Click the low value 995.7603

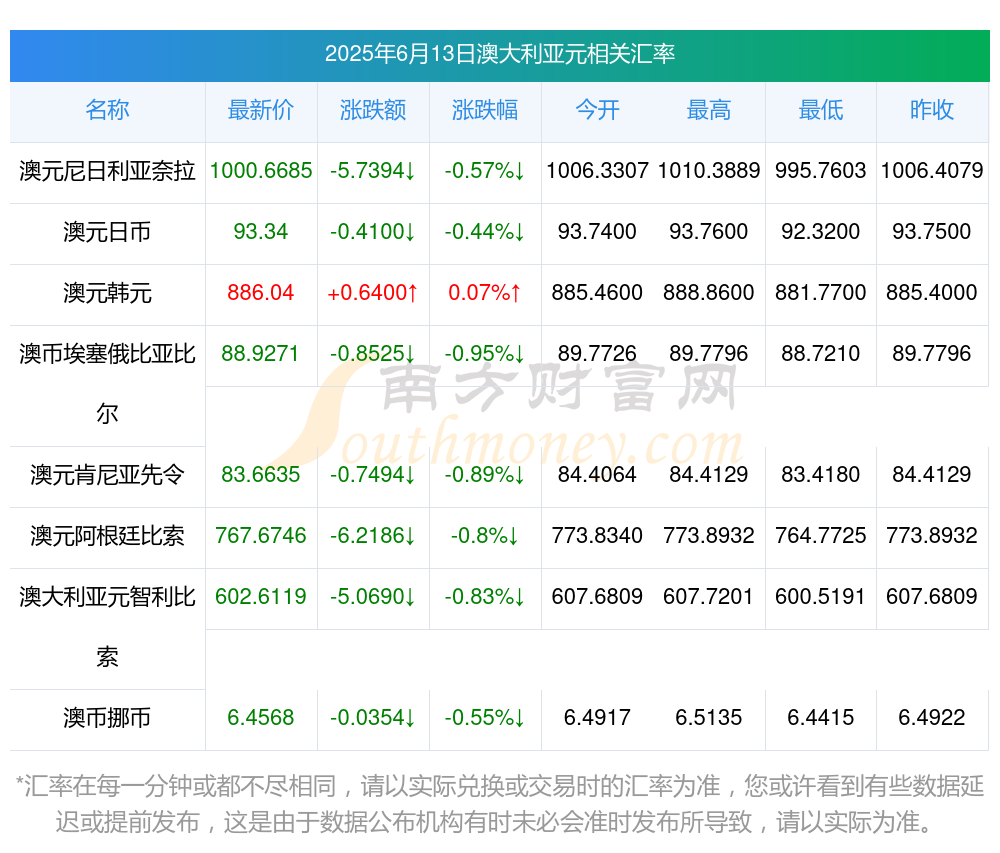[821, 171]
